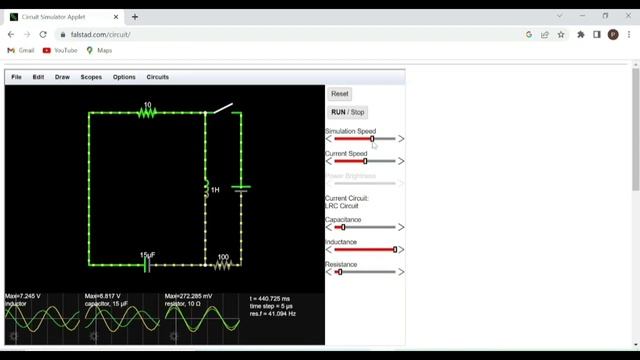Decrease Resistance with left arrow
This screenshot has width=640, height=360.
click(x=329, y=272)
